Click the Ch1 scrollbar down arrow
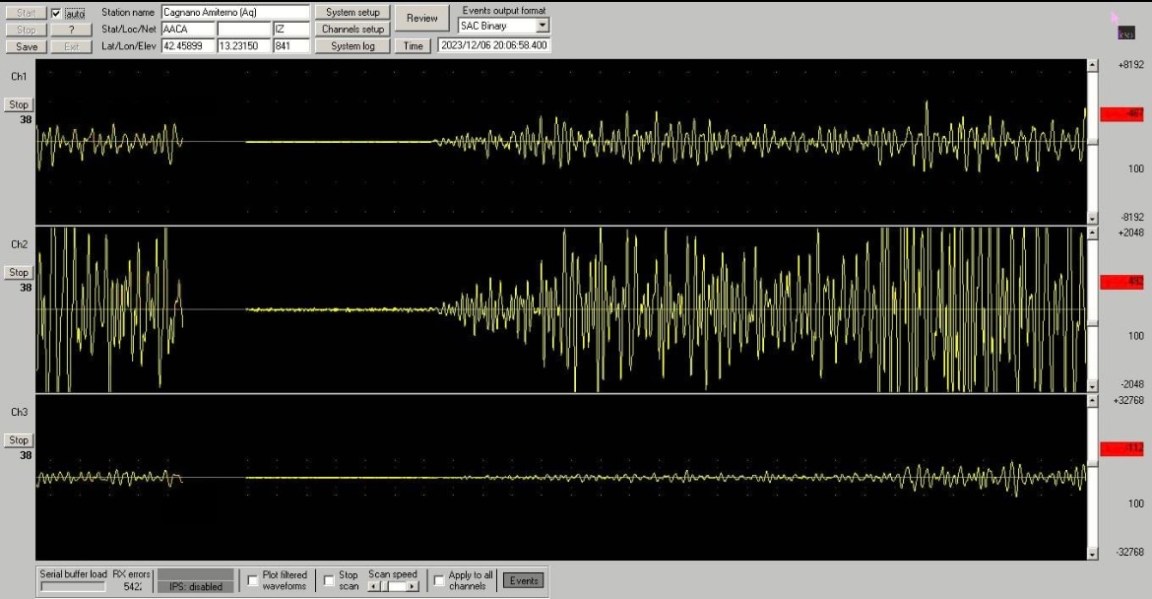The width and height of the screenshot is (1152, 599). tap(1092, 217)
